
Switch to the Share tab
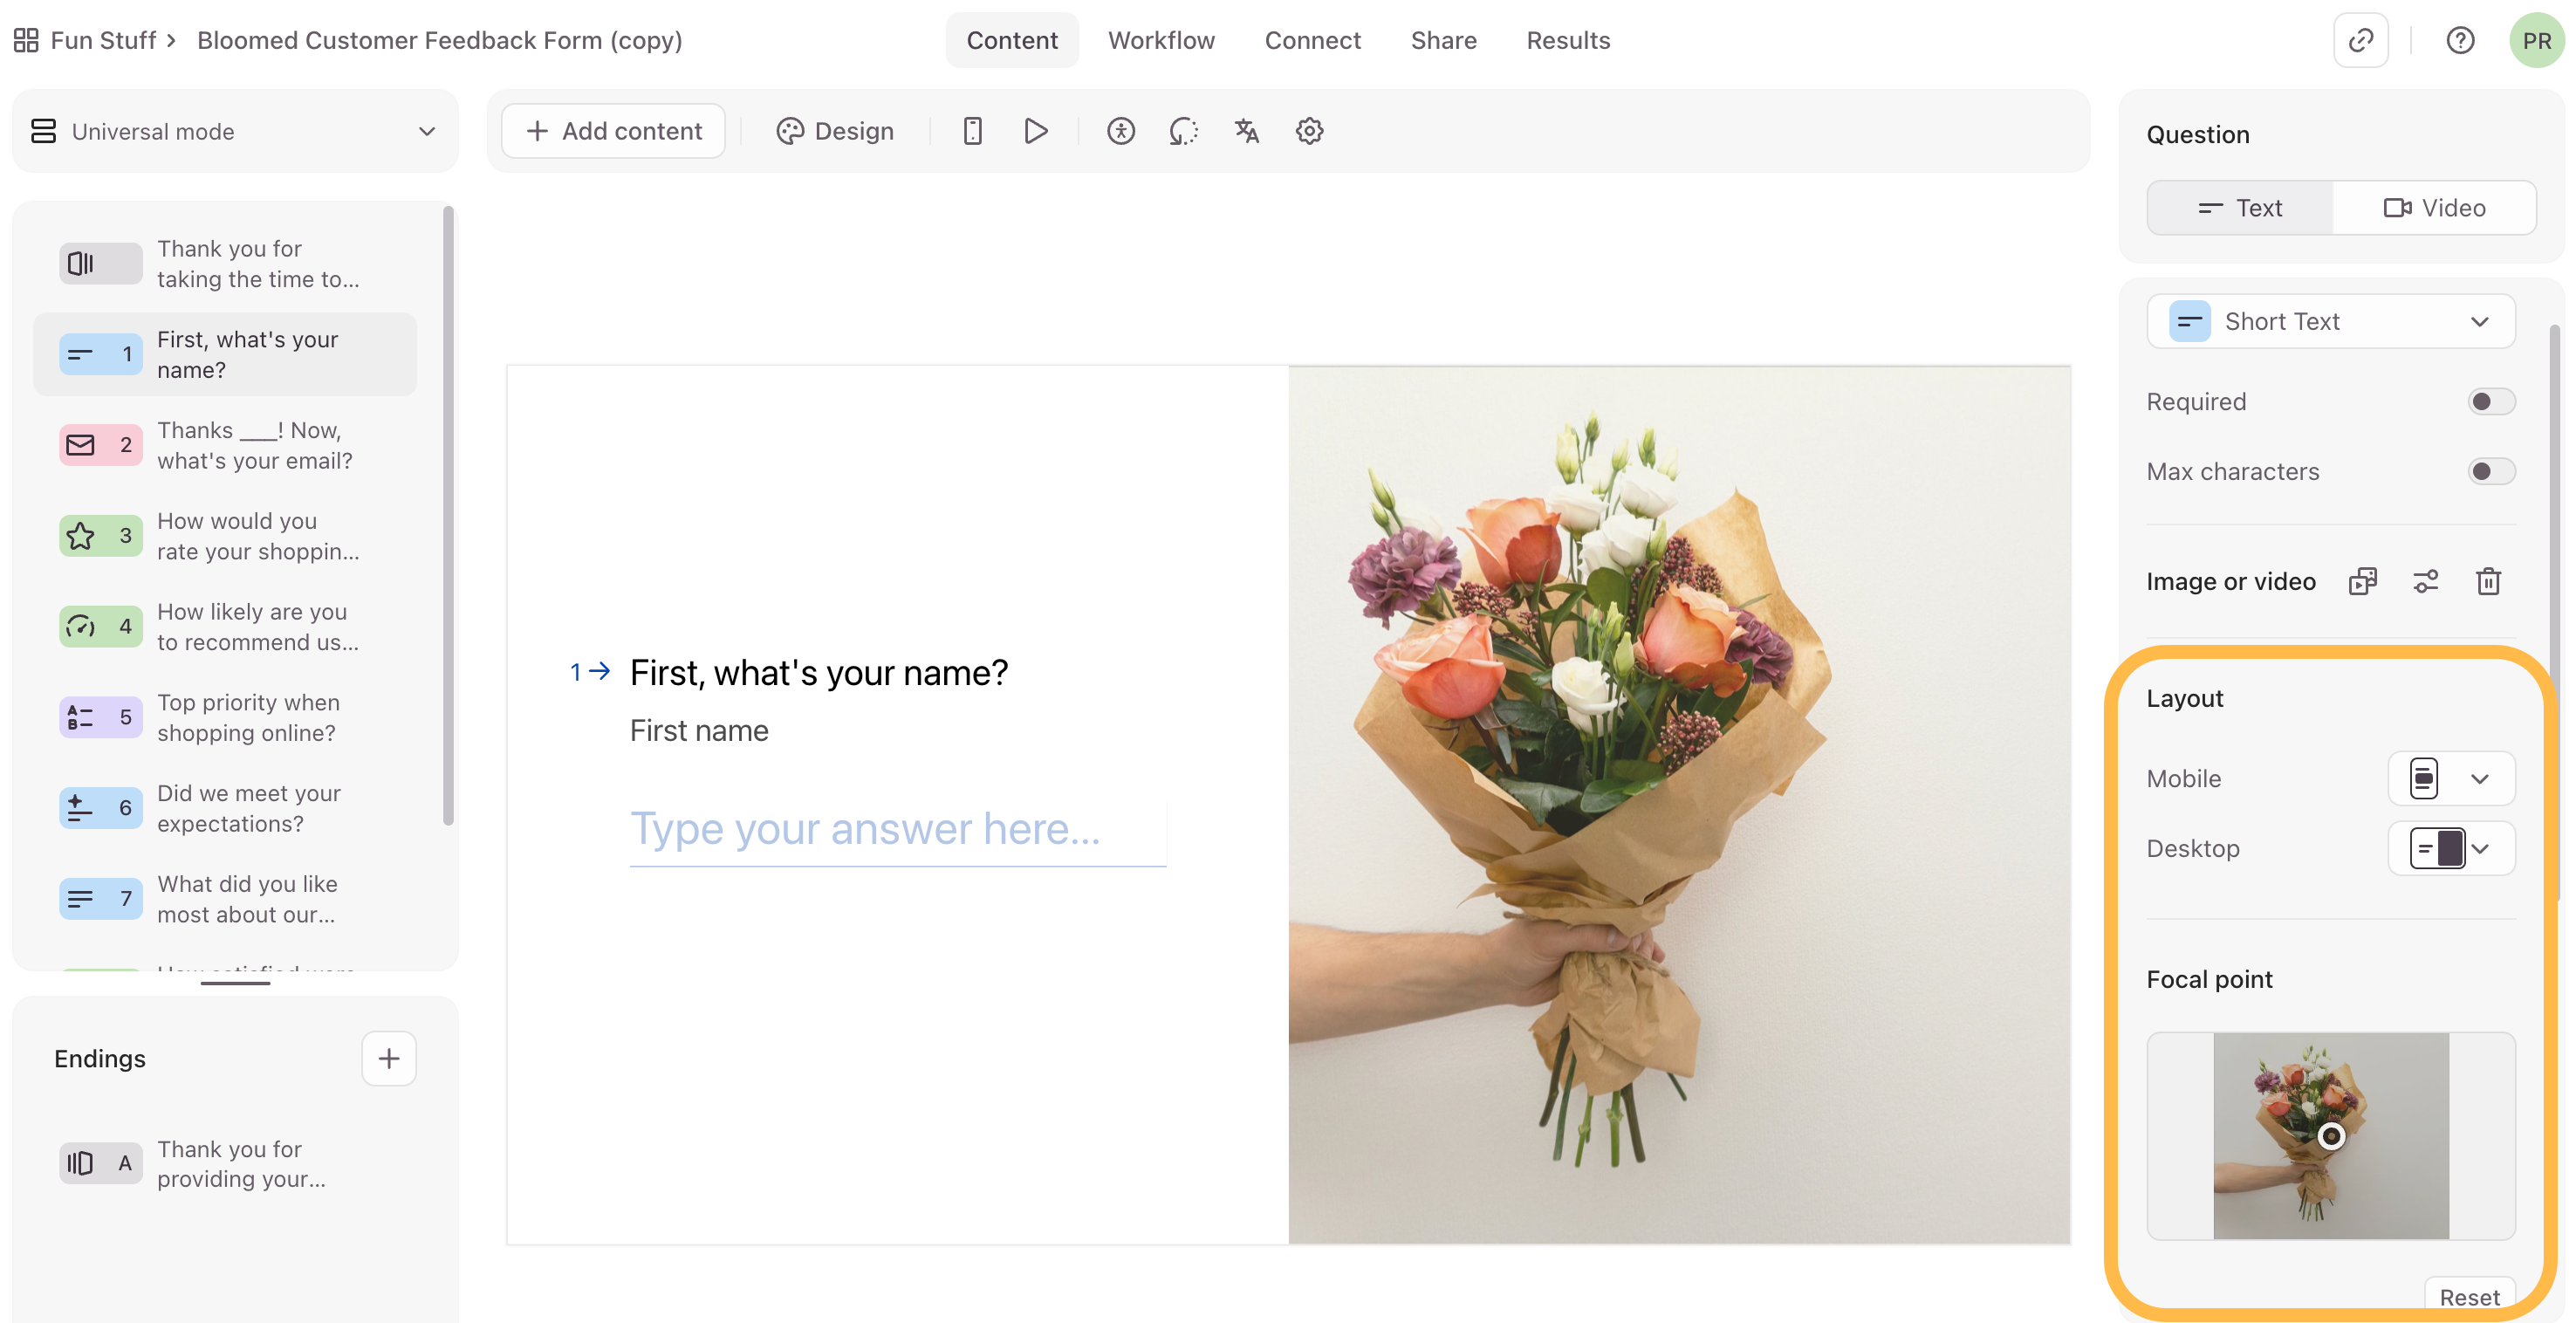coord(1443,40)
